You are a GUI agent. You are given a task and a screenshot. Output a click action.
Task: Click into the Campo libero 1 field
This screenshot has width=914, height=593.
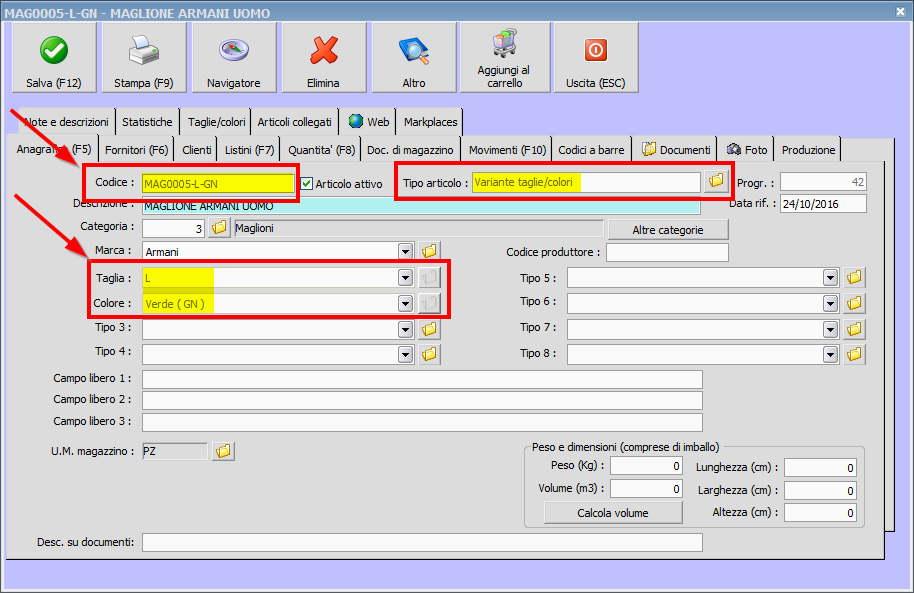point(422,379)
